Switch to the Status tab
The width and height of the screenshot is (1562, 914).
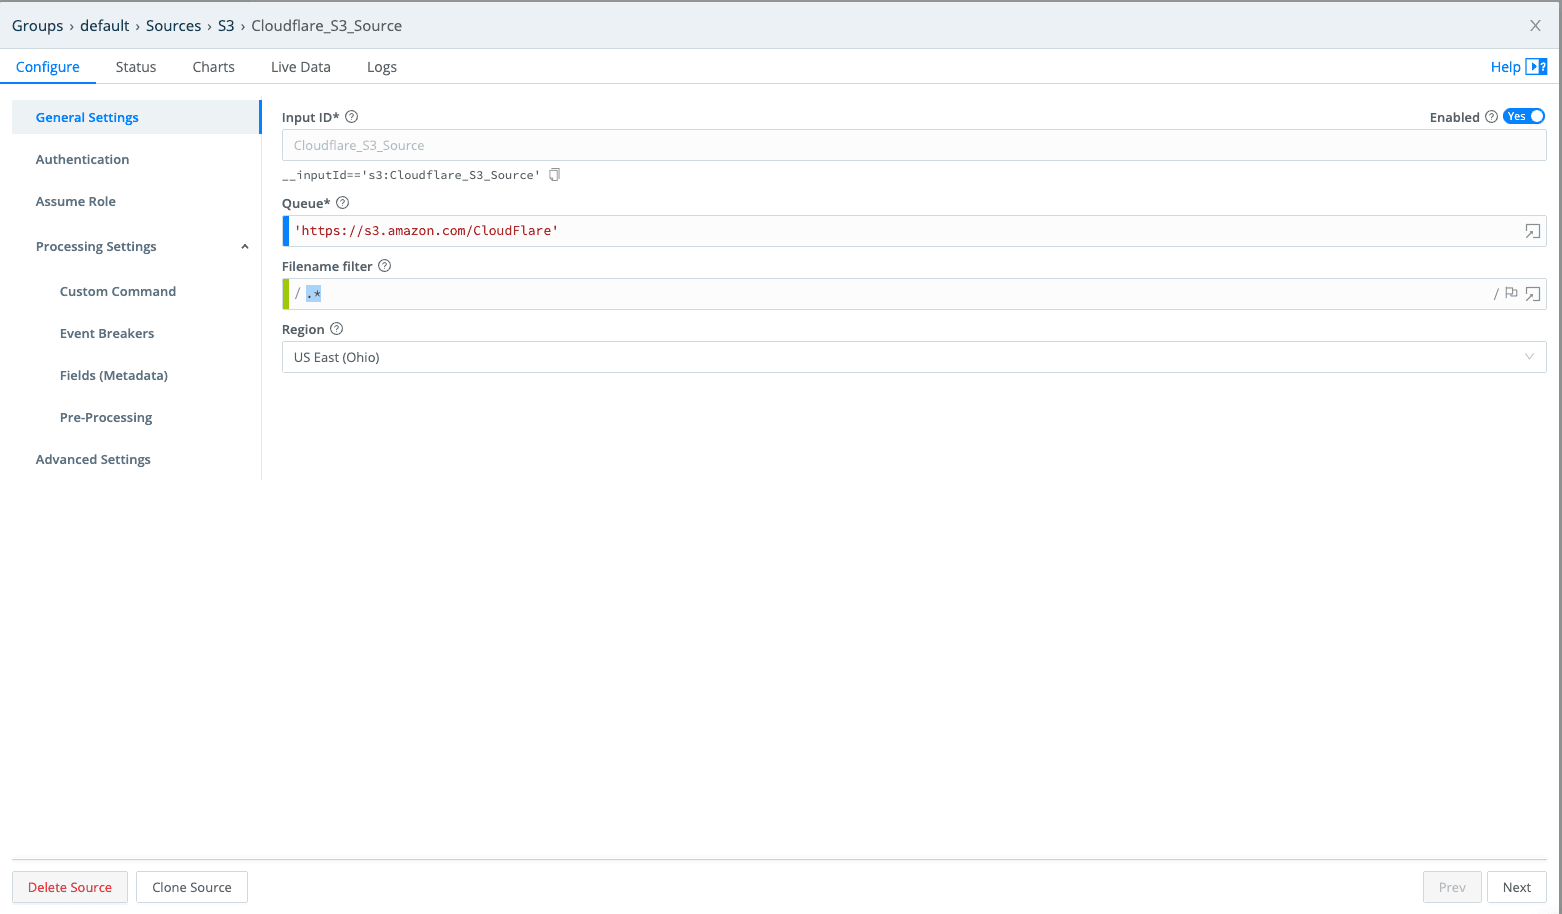click(x=136, y=67)
